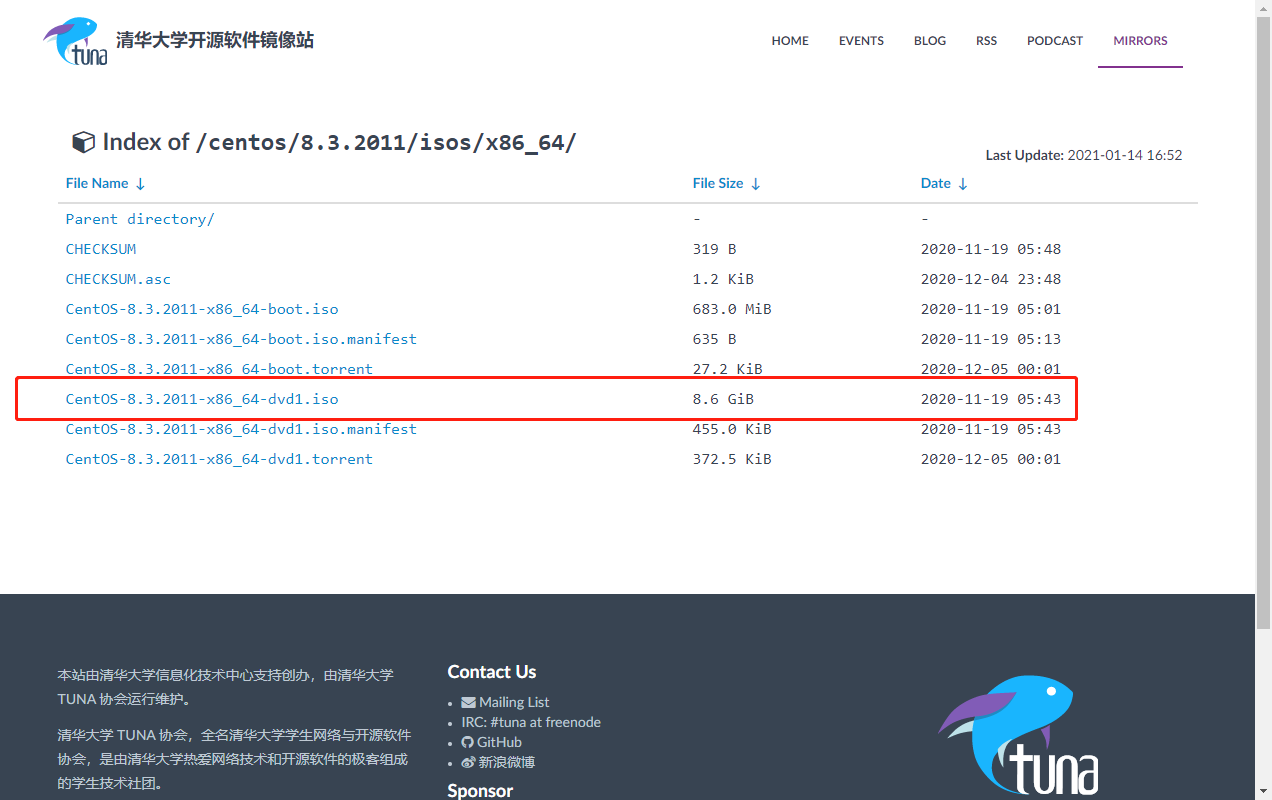Open the Parent directory/ link
Screen dimensions: 1272x800
(140, 219)
